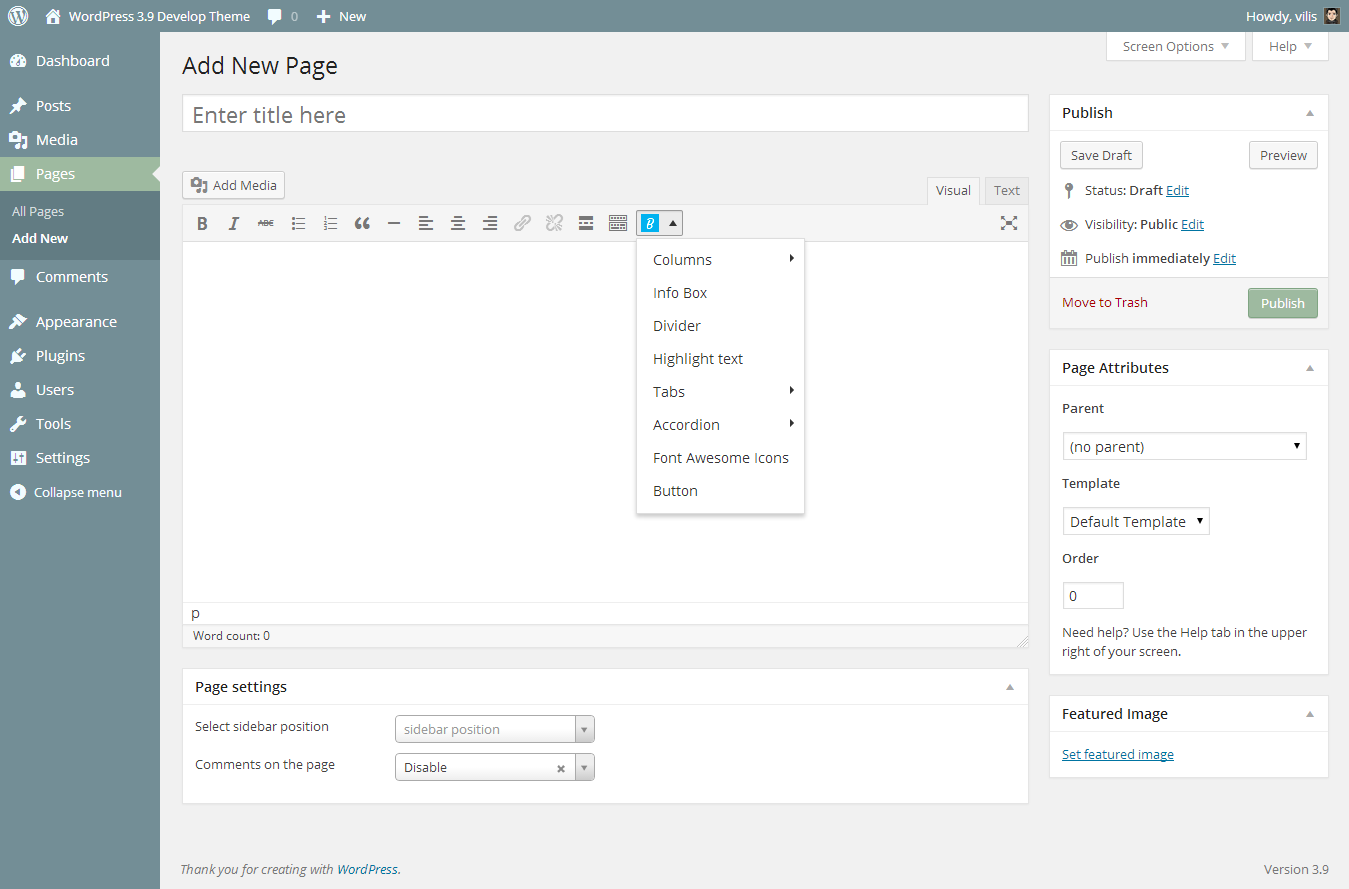1349x889 pixels.
Task: Toggle bold formatting in editor toolbar
Action: 202,224
